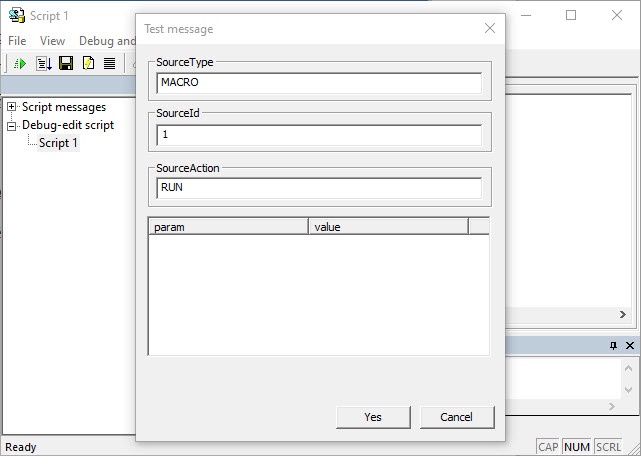Click the SCRL status bar indicator
The height and width of the screenshot is (456, 641).
[x=608, y=447]
